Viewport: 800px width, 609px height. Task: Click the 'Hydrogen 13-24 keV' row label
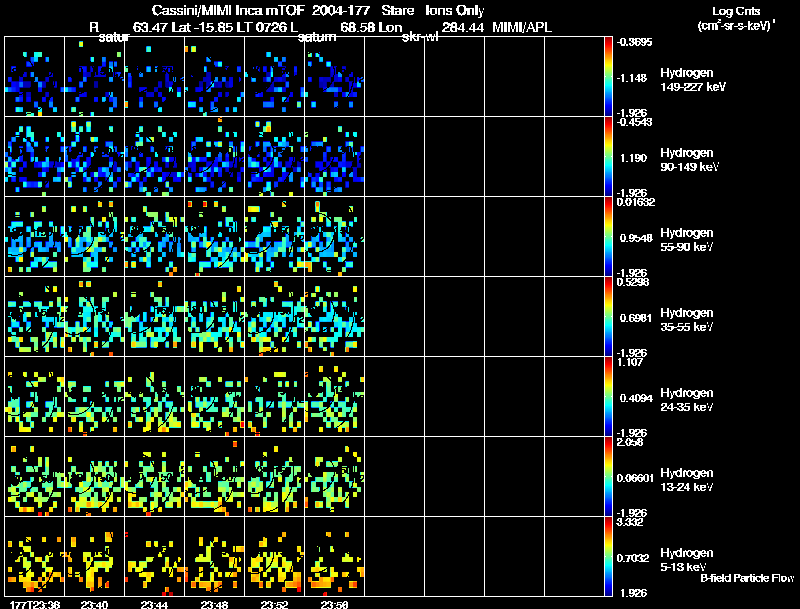coord(687,480)
